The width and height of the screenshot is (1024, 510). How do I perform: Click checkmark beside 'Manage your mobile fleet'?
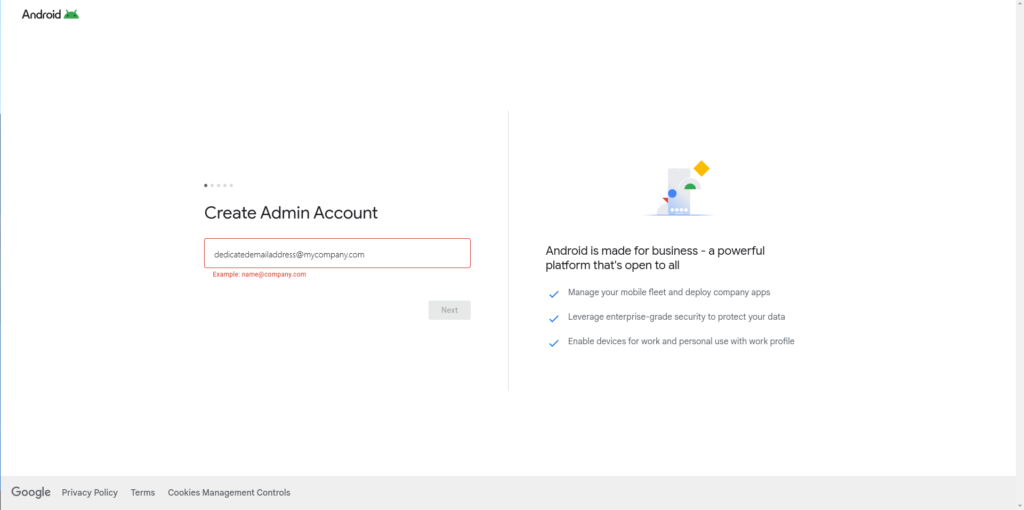click(x=554, y=294)
